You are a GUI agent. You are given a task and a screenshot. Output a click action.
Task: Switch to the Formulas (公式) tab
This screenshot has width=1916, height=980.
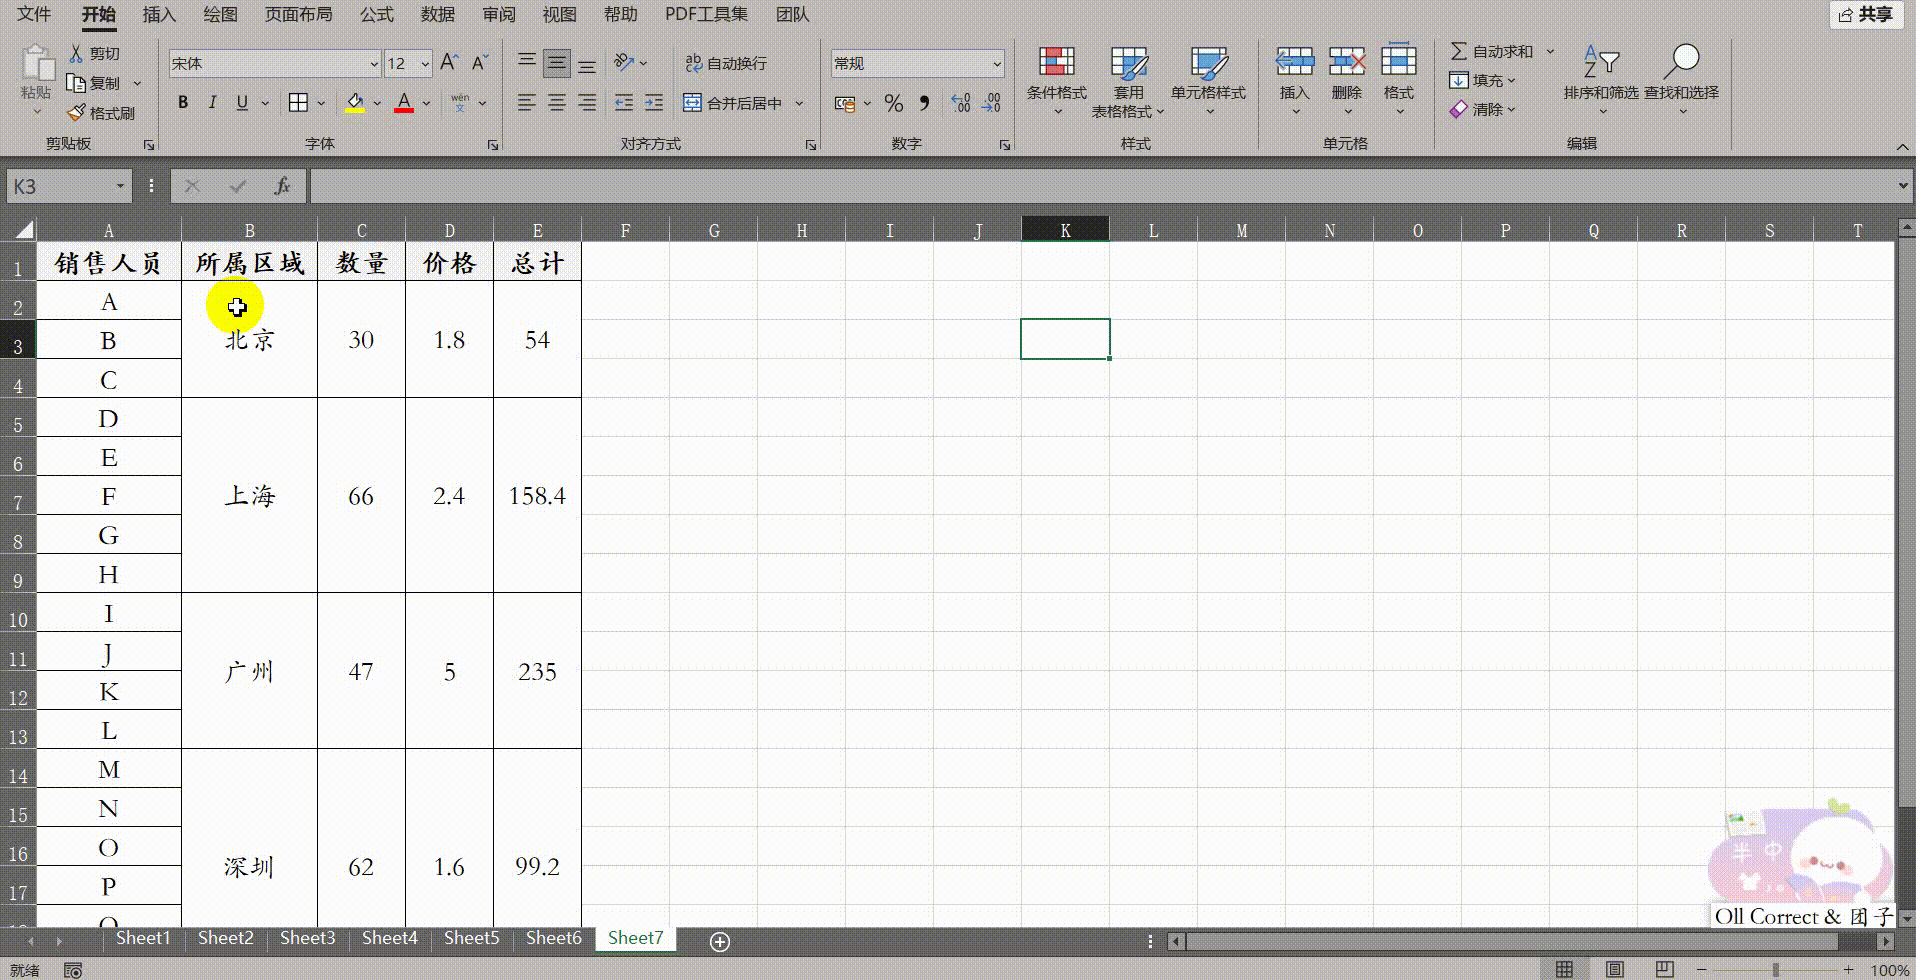377,14
